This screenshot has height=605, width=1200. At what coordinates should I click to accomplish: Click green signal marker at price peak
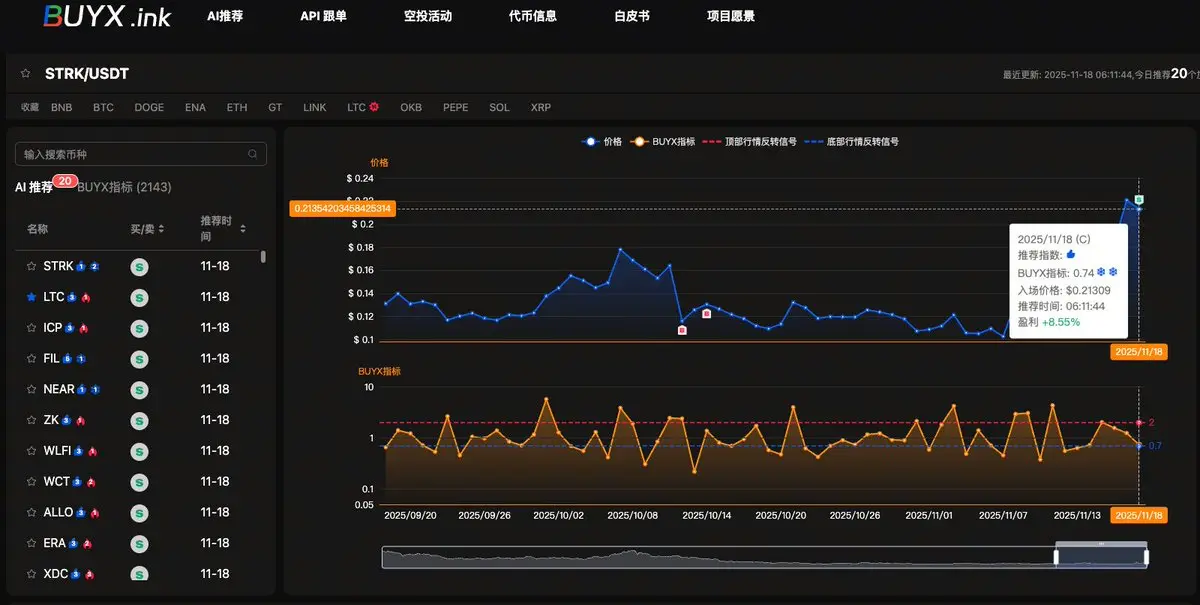[x=1138, y=200]
